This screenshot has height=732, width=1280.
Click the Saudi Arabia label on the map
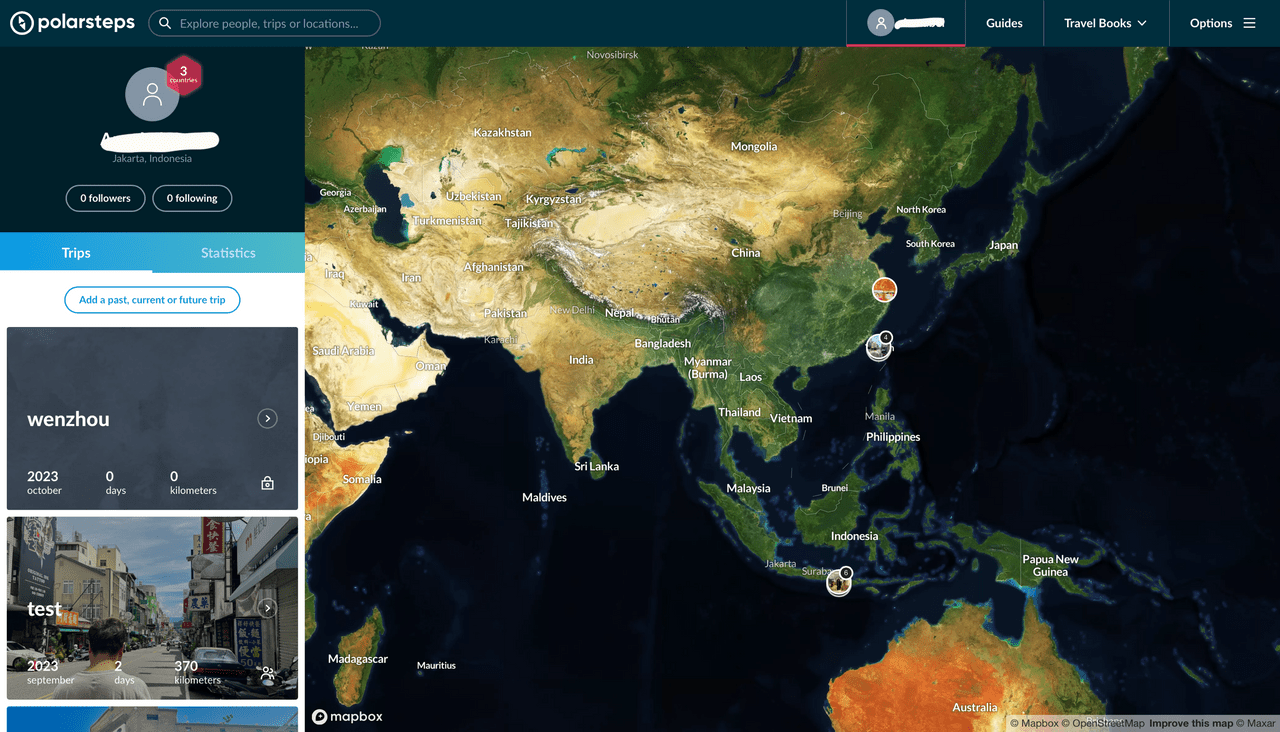pyautogui.click(x=343, y=351)
